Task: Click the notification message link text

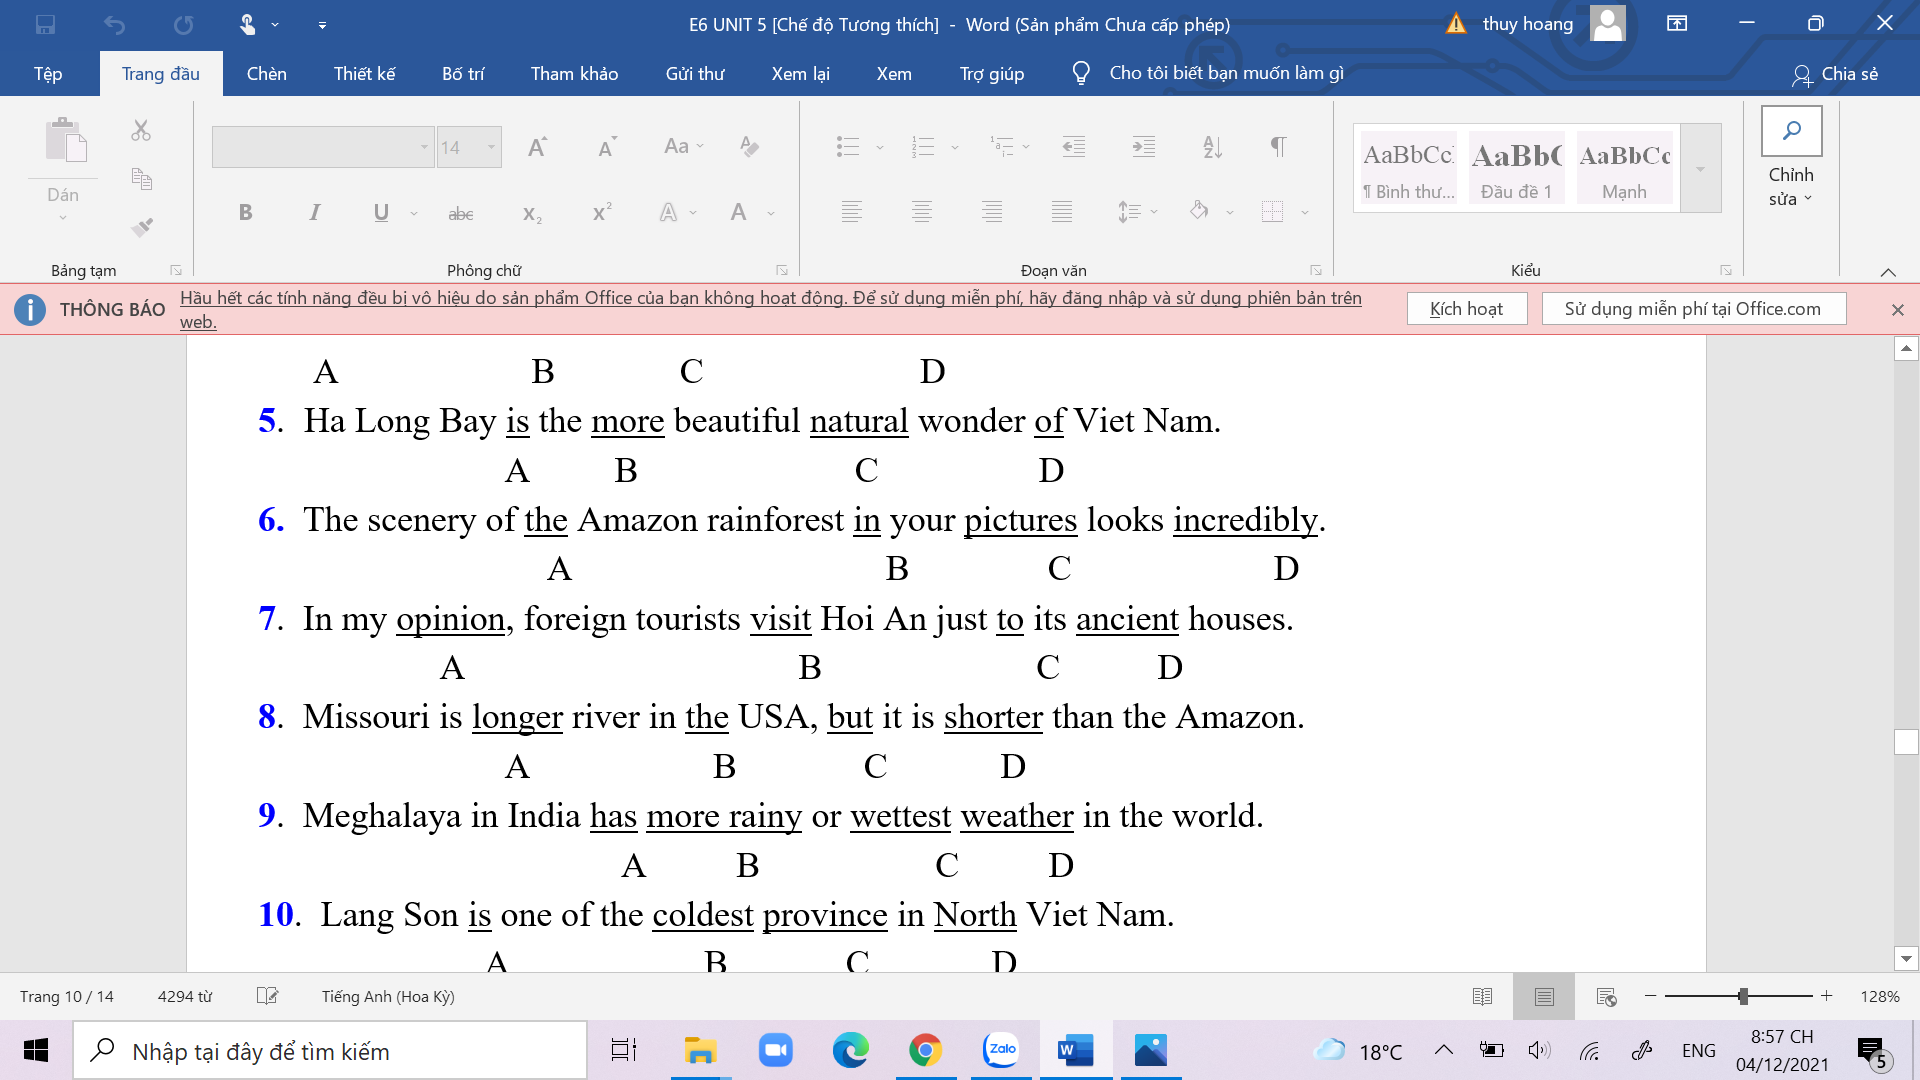Action: tap(771, 309)
